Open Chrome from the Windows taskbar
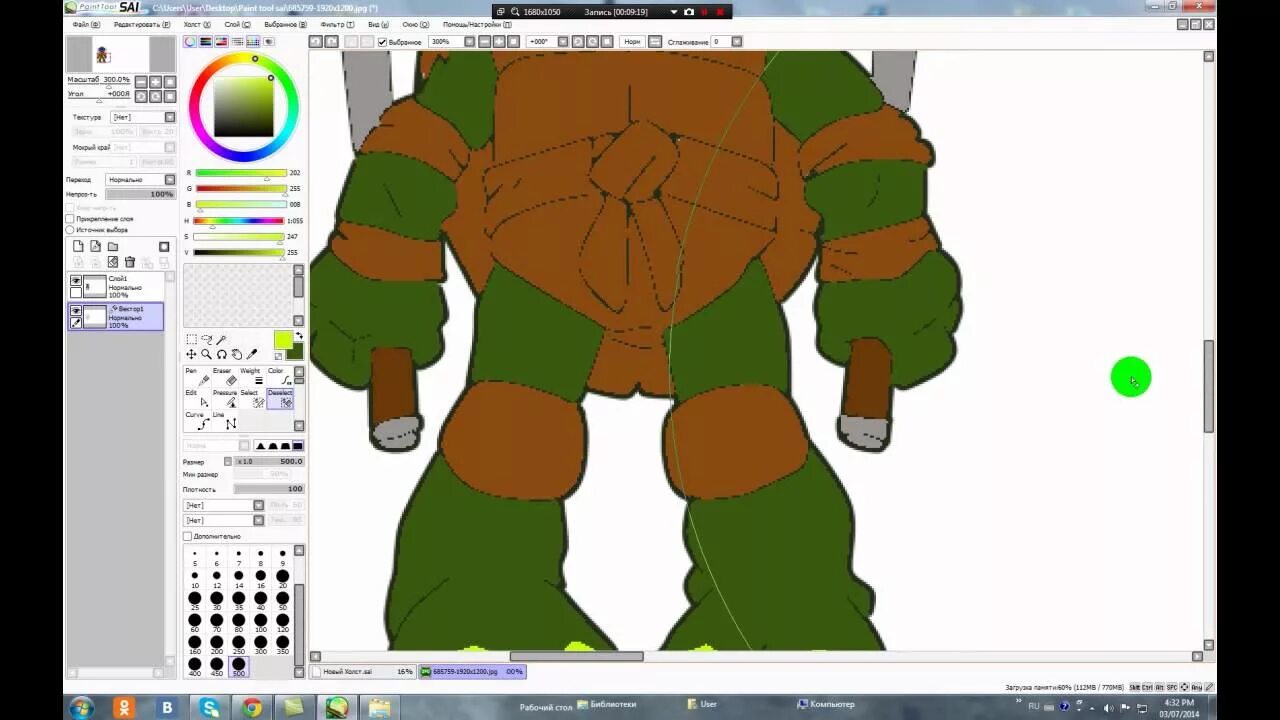This screenshot has height=720, width=1280. (x=252, y=708)
